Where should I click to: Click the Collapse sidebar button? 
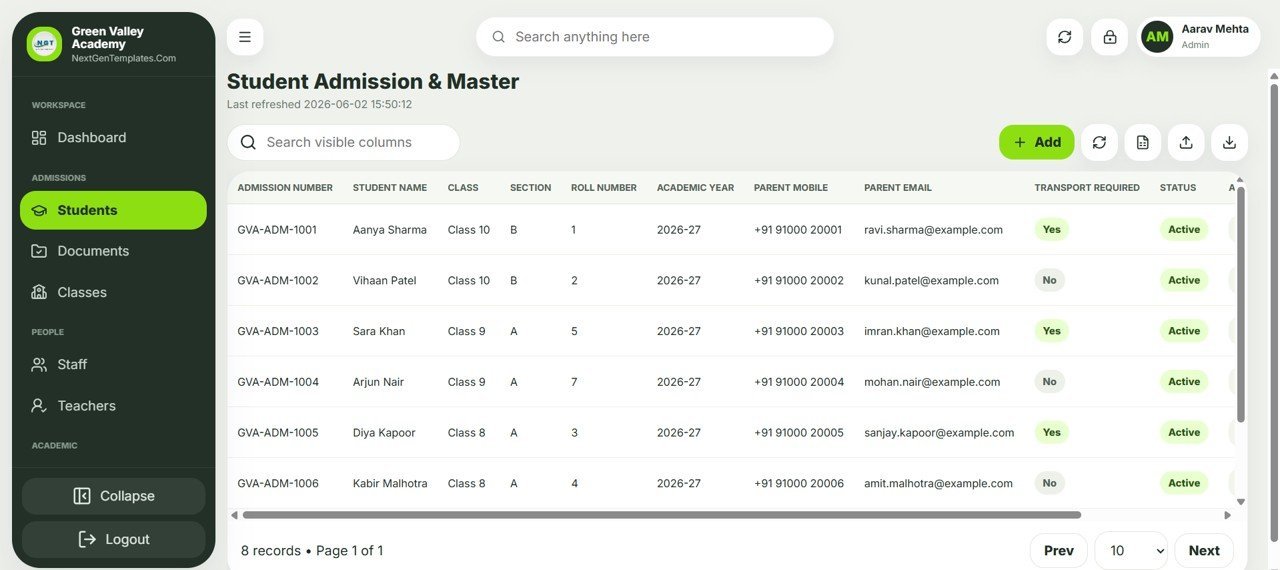(113, 496)
